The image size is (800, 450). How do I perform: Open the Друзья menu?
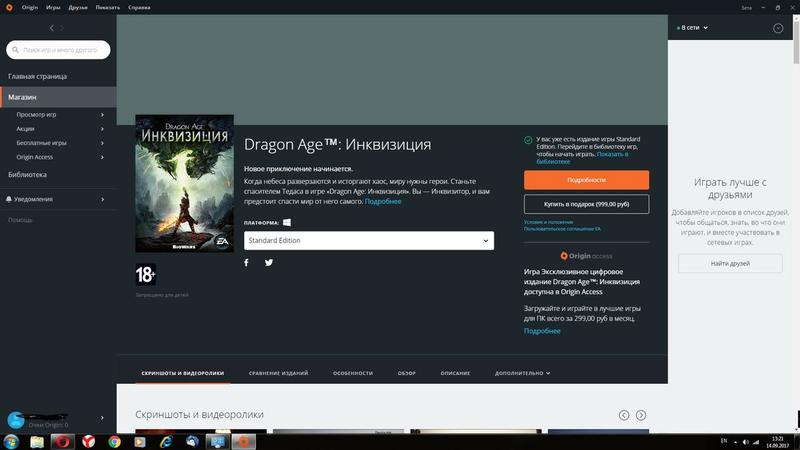78,7
